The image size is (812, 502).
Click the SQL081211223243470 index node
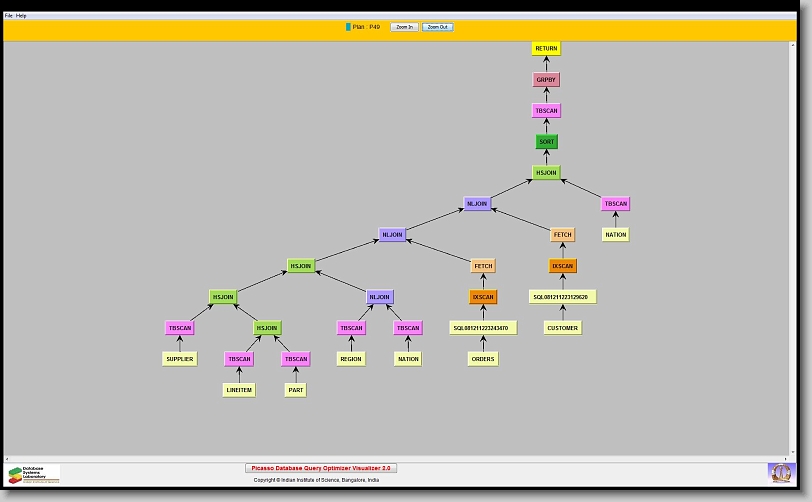tap(483, 328)
